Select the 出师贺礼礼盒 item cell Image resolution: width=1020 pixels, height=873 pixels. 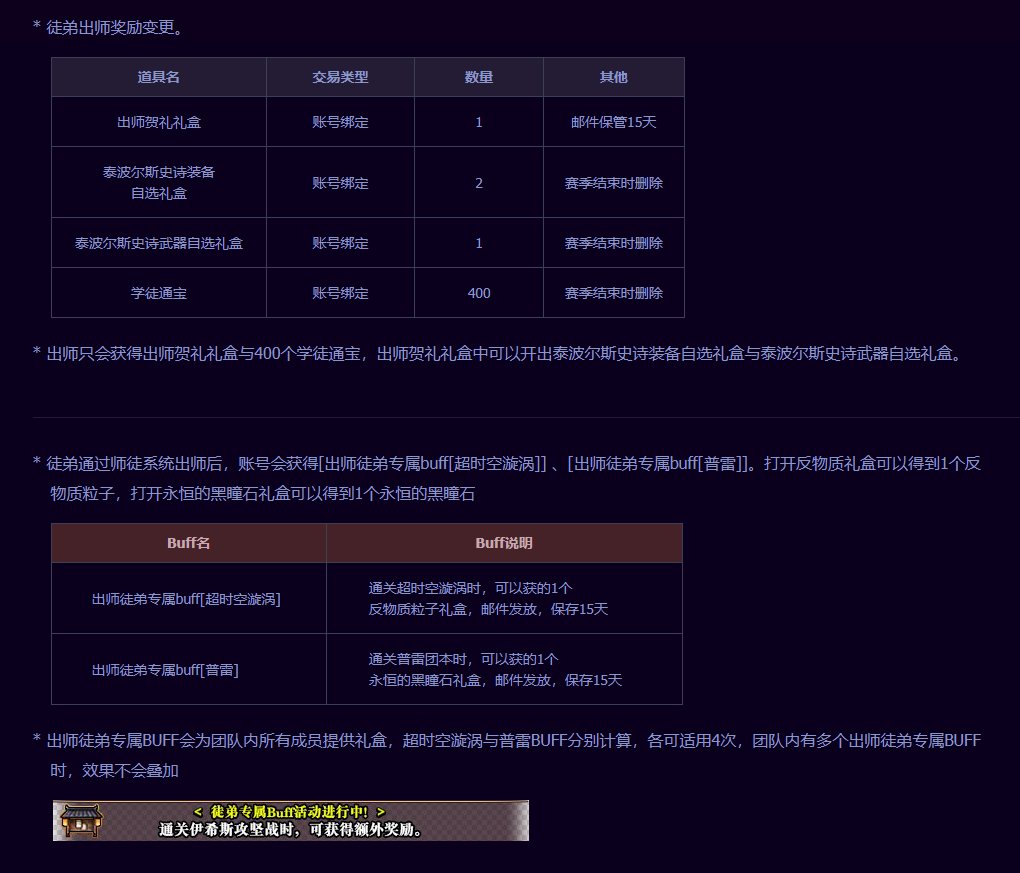pyautogui.click(x=159, y=123)
